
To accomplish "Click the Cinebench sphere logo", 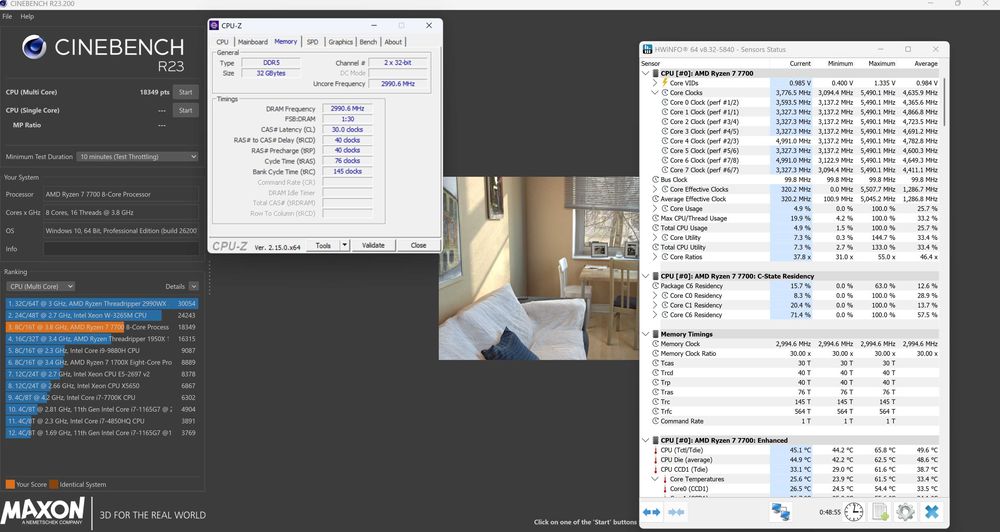I will (x=34, y=47).
